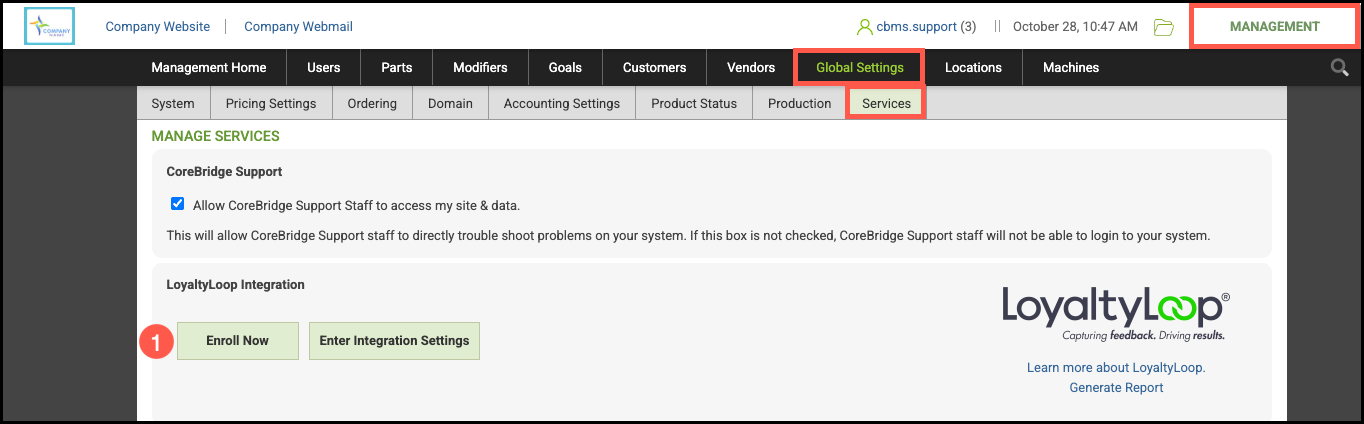Click the cbms.support username link
The height and width of the screenshot is (424, 1364).
click(x=916, y=27)
